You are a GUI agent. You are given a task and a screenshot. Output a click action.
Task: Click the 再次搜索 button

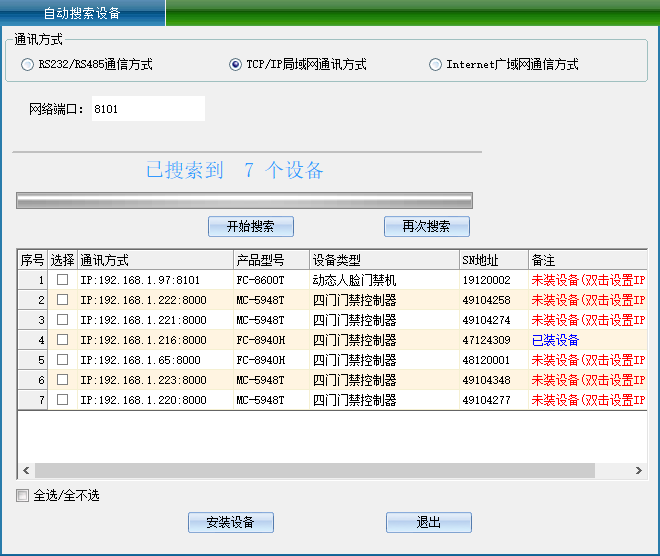pos(426,226)
